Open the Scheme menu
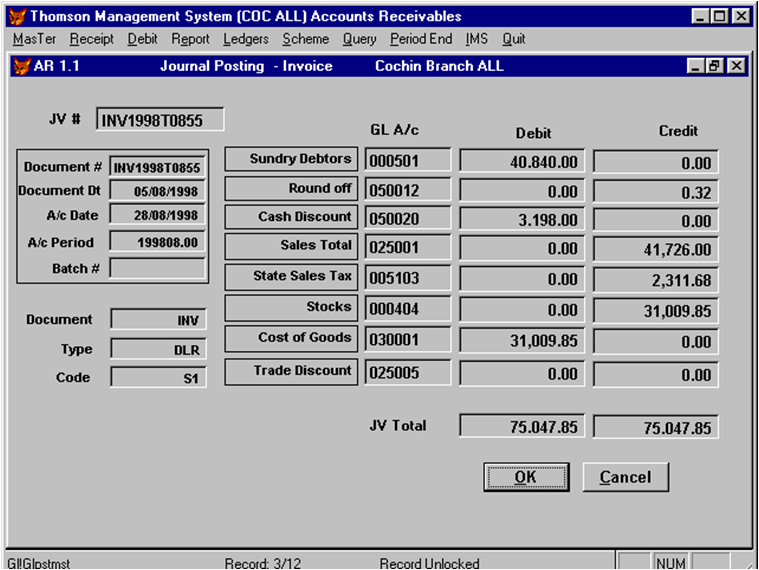759x570 pixels. 306,39
